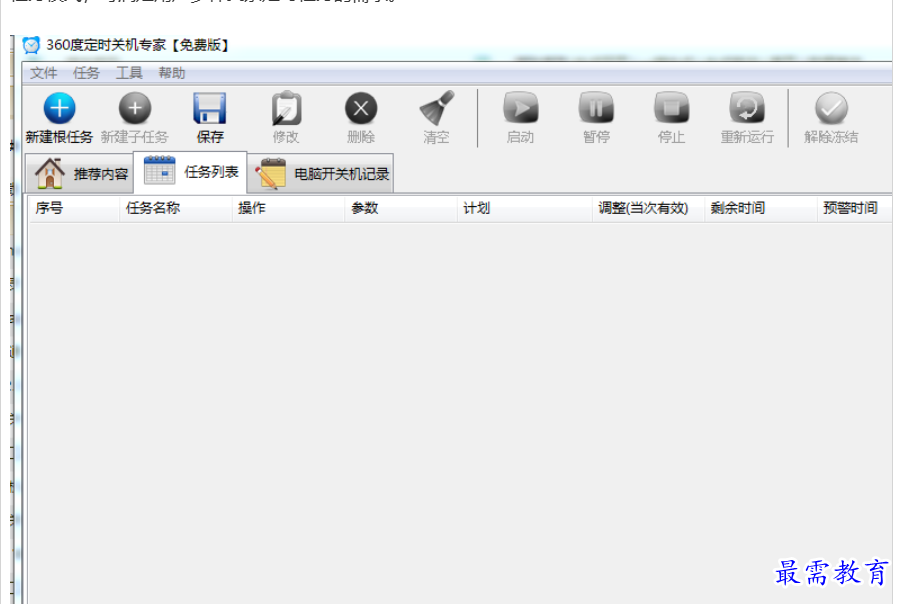Switch to the 电脑开关机记录 tab

[x=321, y=173]
